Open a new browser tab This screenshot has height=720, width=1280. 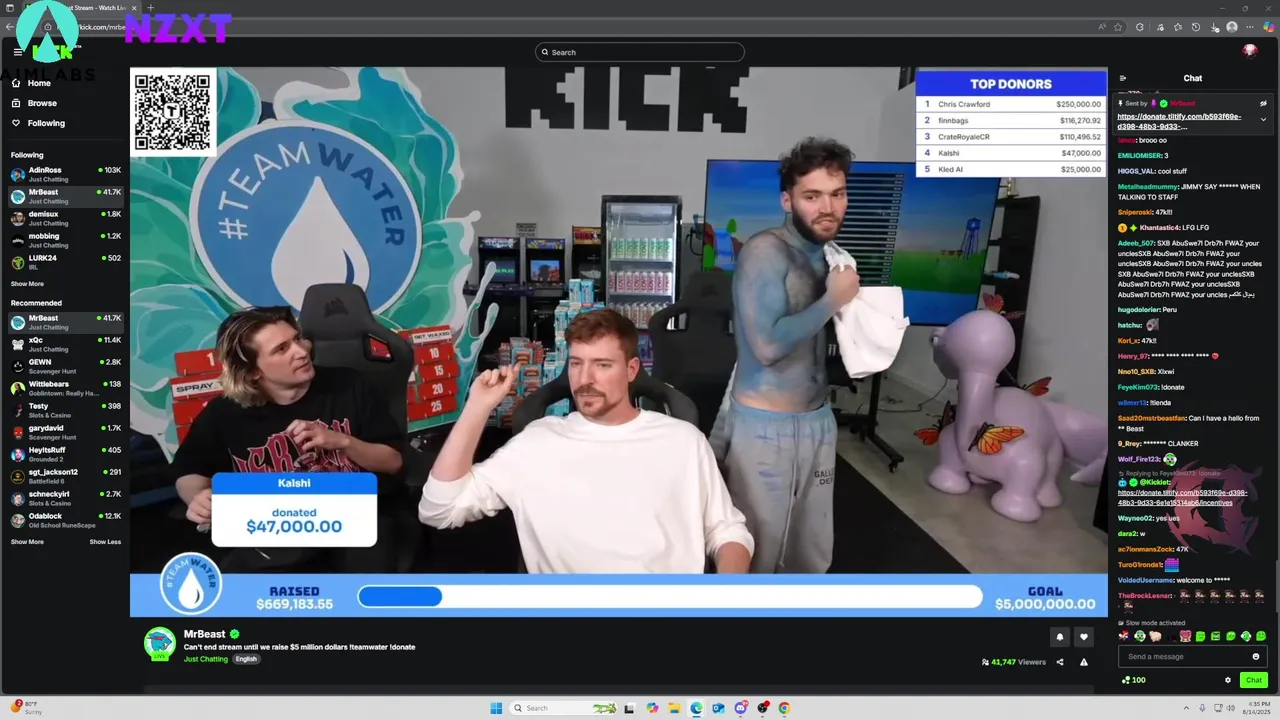(x=151, y=8)
